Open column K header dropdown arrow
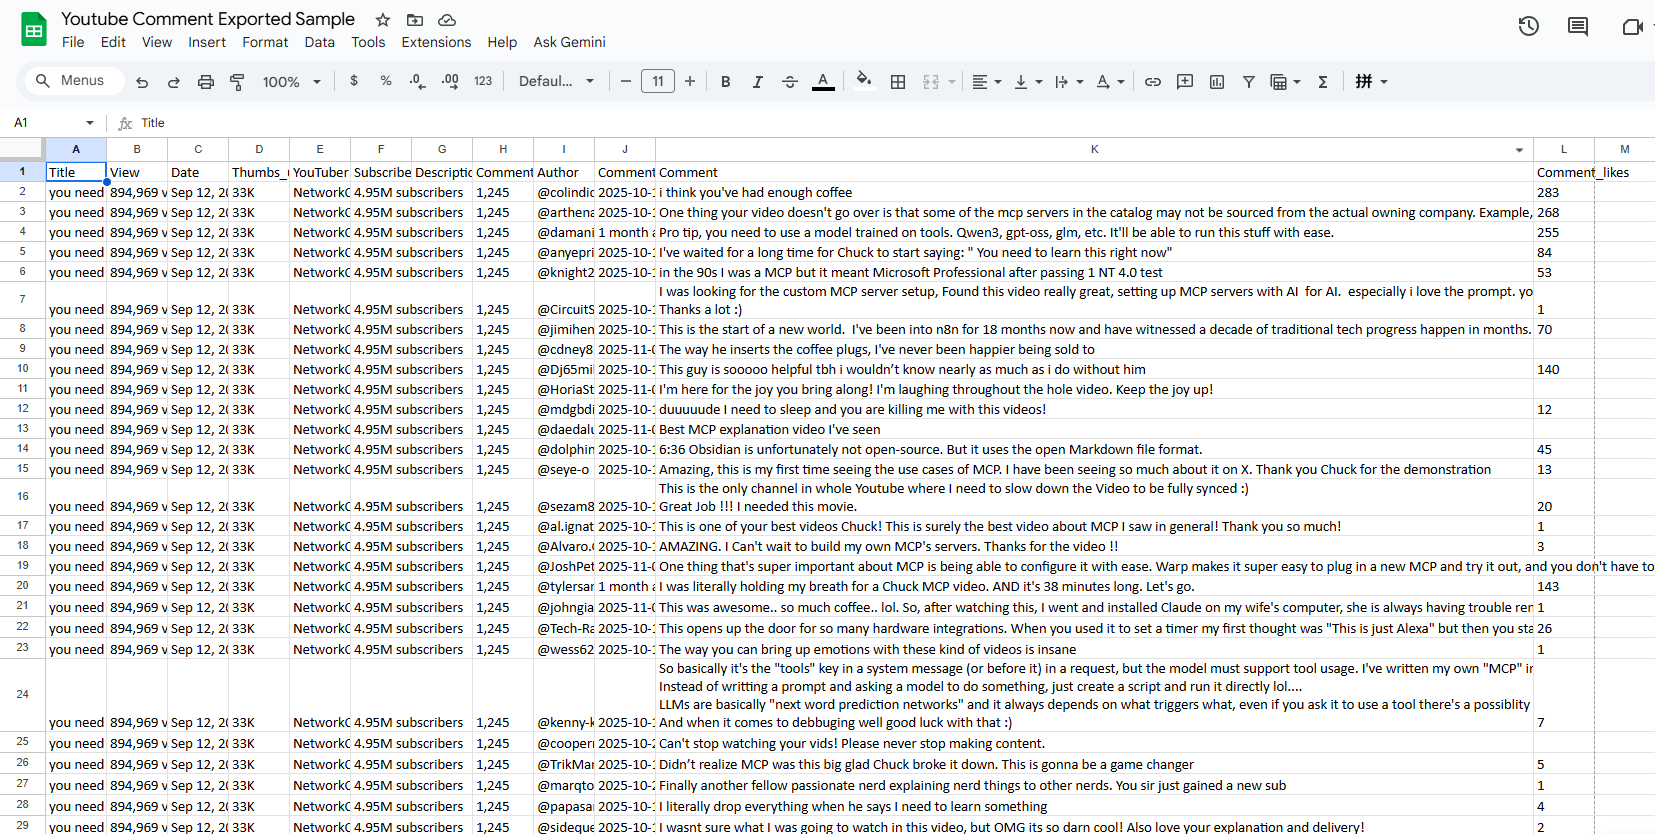This screenshot has height=834, width=1655. (x=1519, y=150)
